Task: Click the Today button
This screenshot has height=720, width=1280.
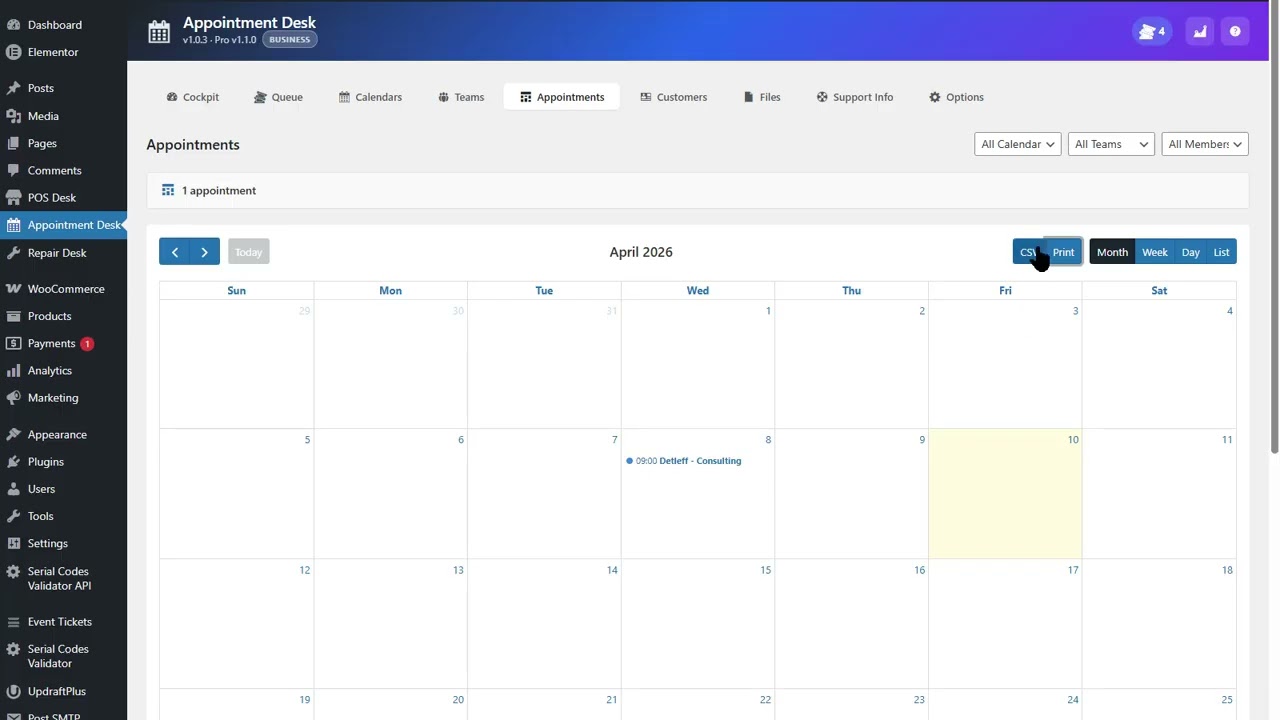Action: click(249, 252)
